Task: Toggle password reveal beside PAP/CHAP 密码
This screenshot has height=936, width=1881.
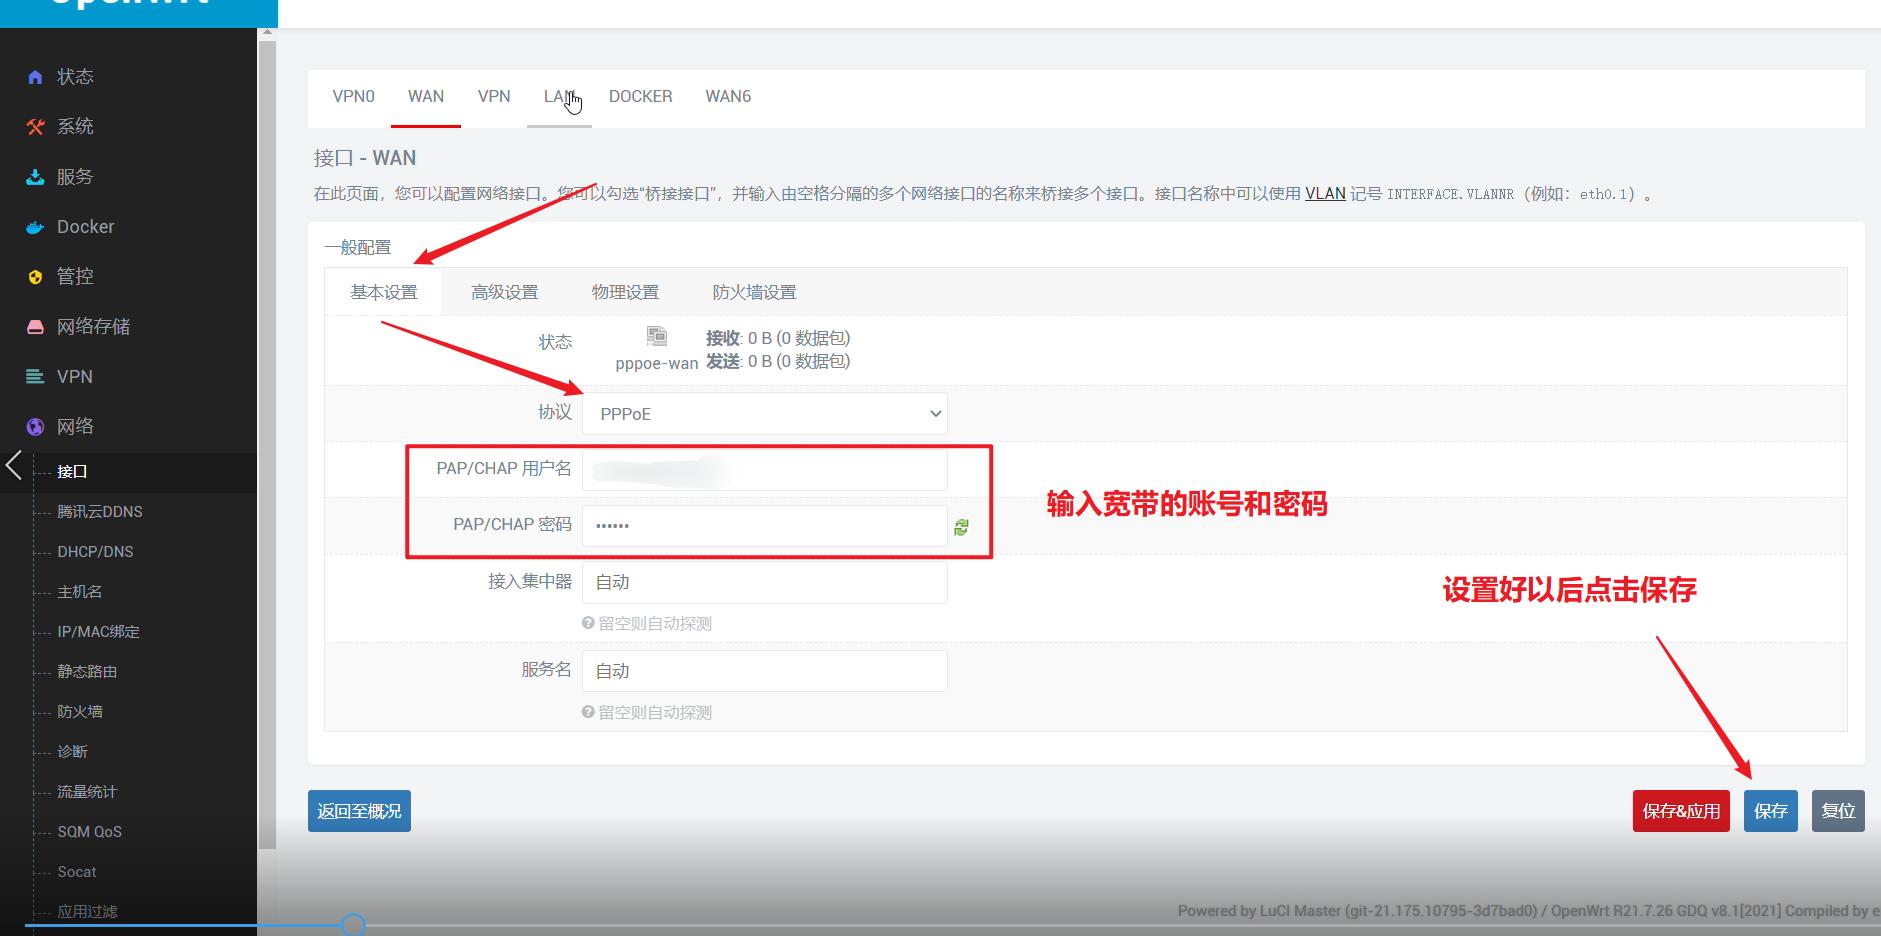Action: click(x=962, y=527)
